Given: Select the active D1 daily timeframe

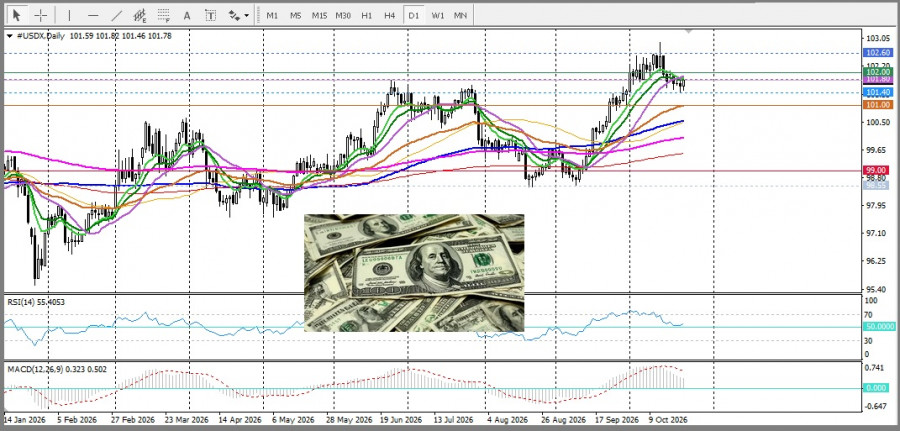Looking at the screenshot, I should pos(414,15).
